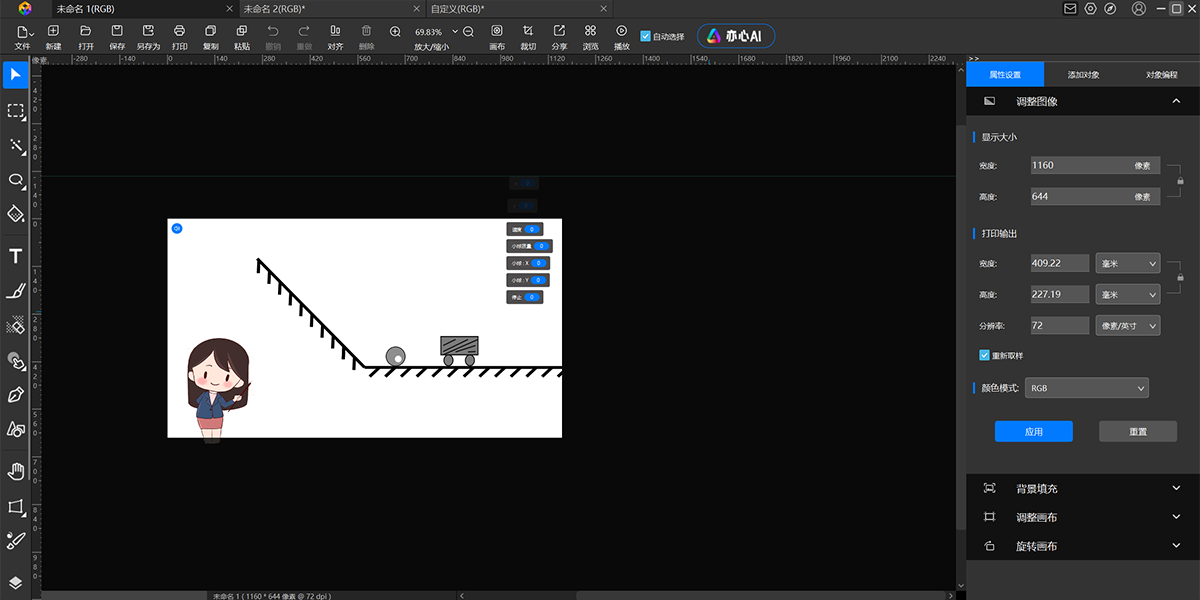Screen dimensions: 1200x600
Task: Select the transform tool in sidebar
Action: (x=15, y=507)
